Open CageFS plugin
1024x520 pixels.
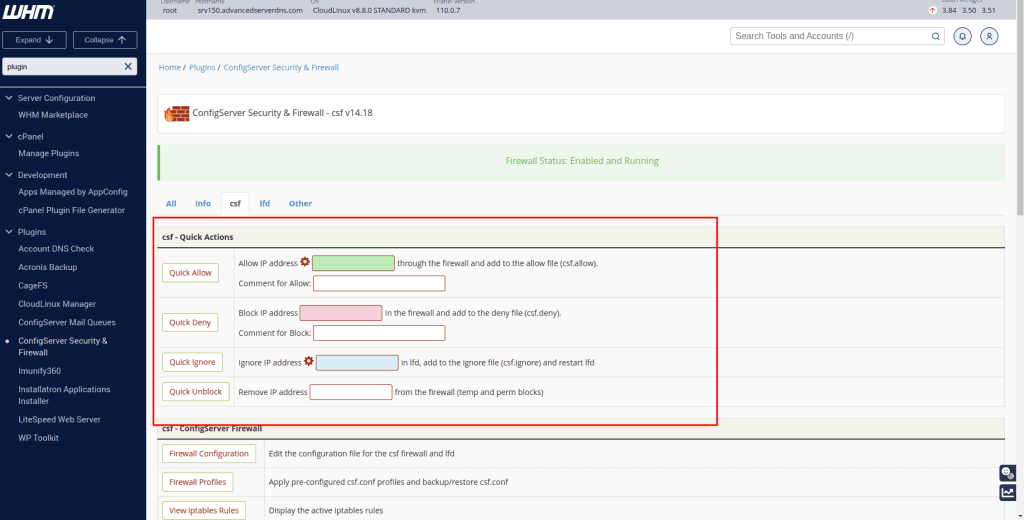coord(33,285)
